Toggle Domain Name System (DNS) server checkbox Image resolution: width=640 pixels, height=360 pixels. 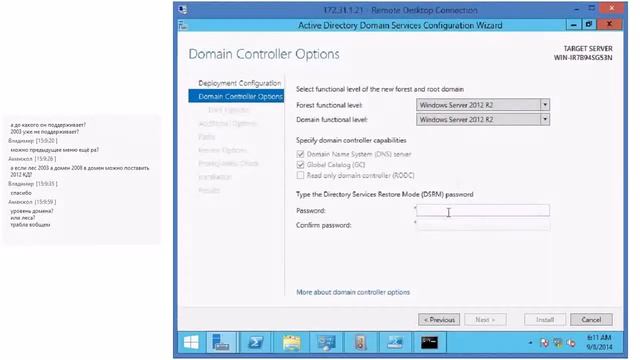point(300,154)
